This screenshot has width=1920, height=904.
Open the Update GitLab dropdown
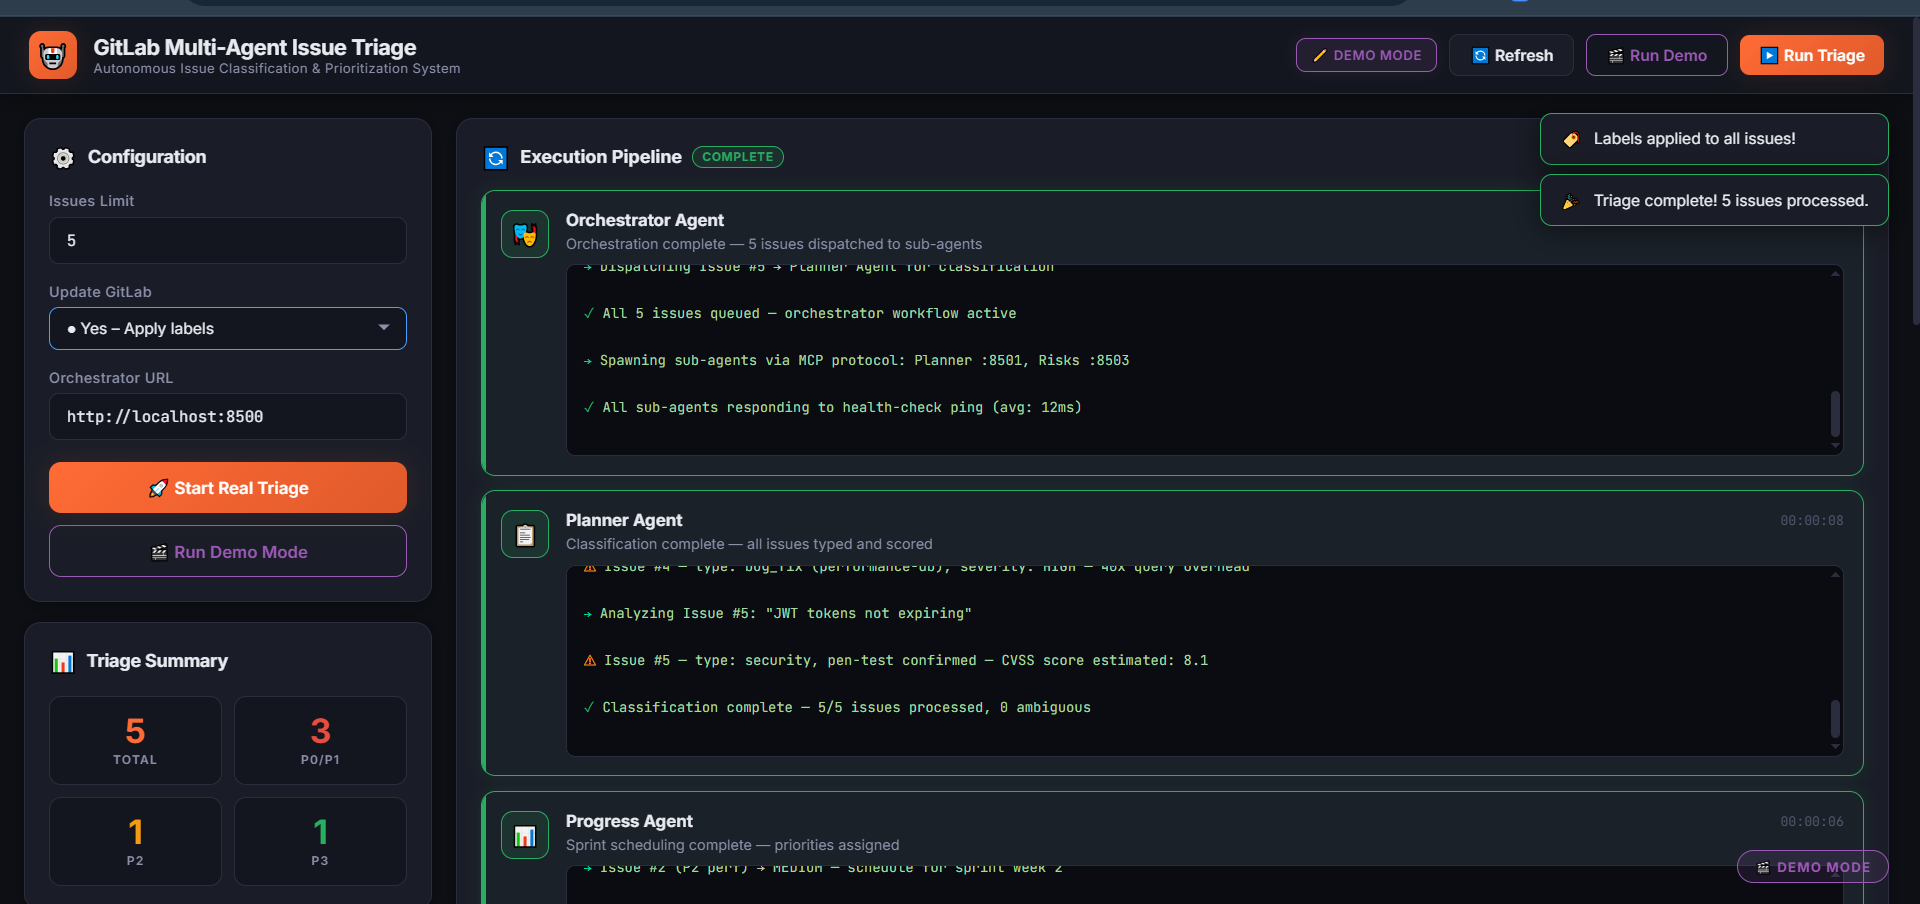click(228, 329)
